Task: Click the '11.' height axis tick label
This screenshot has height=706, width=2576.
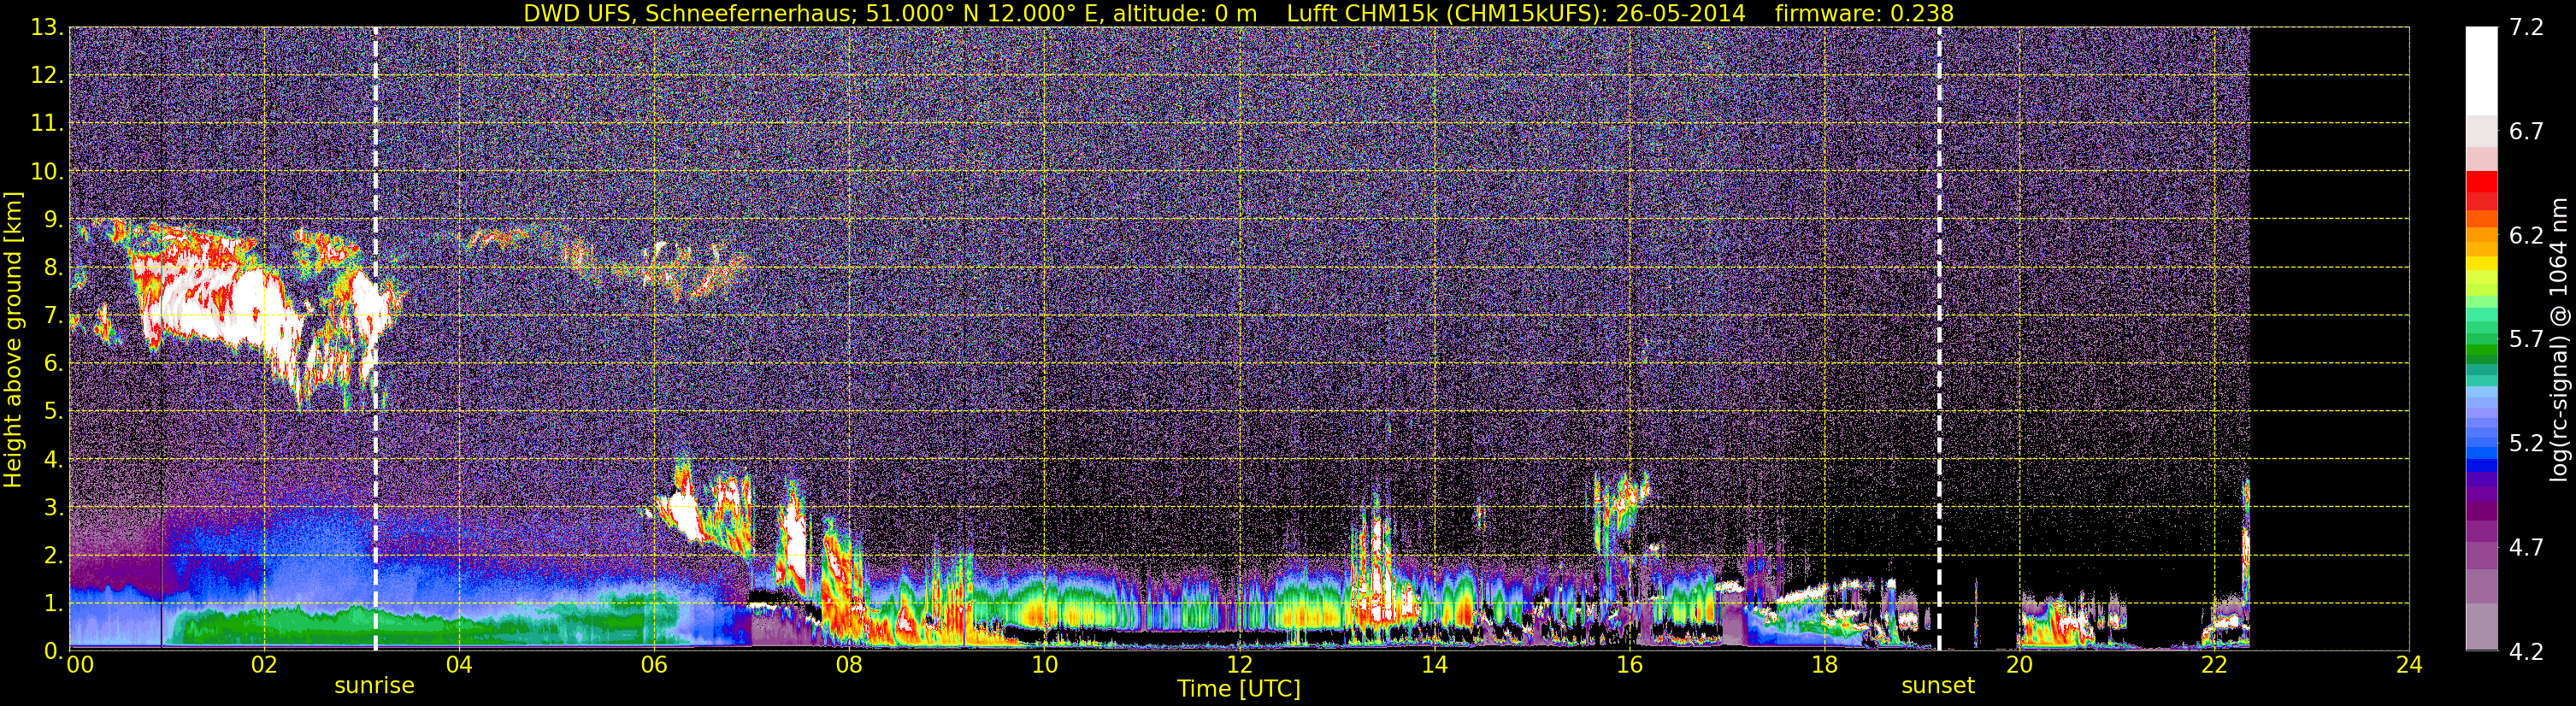Action: [x=47, y=123]
